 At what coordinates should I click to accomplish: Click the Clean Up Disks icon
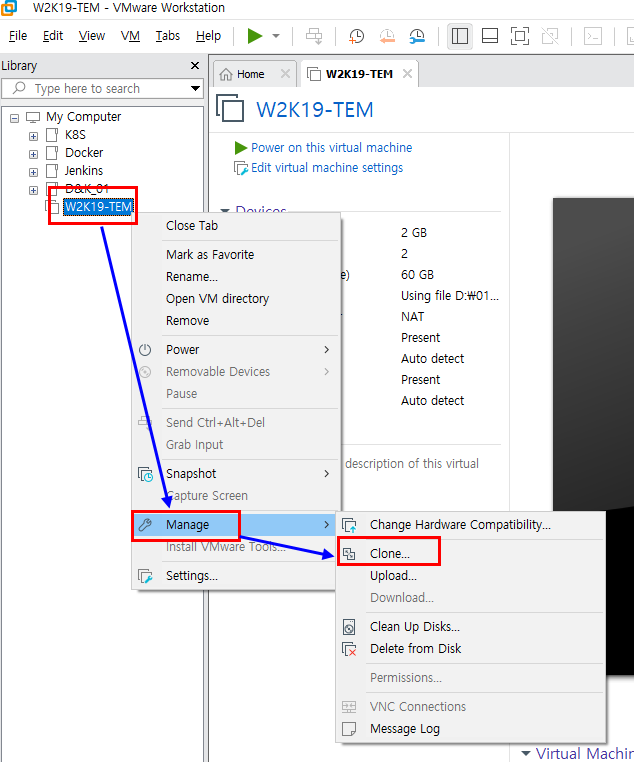click(x=349, y=627)
